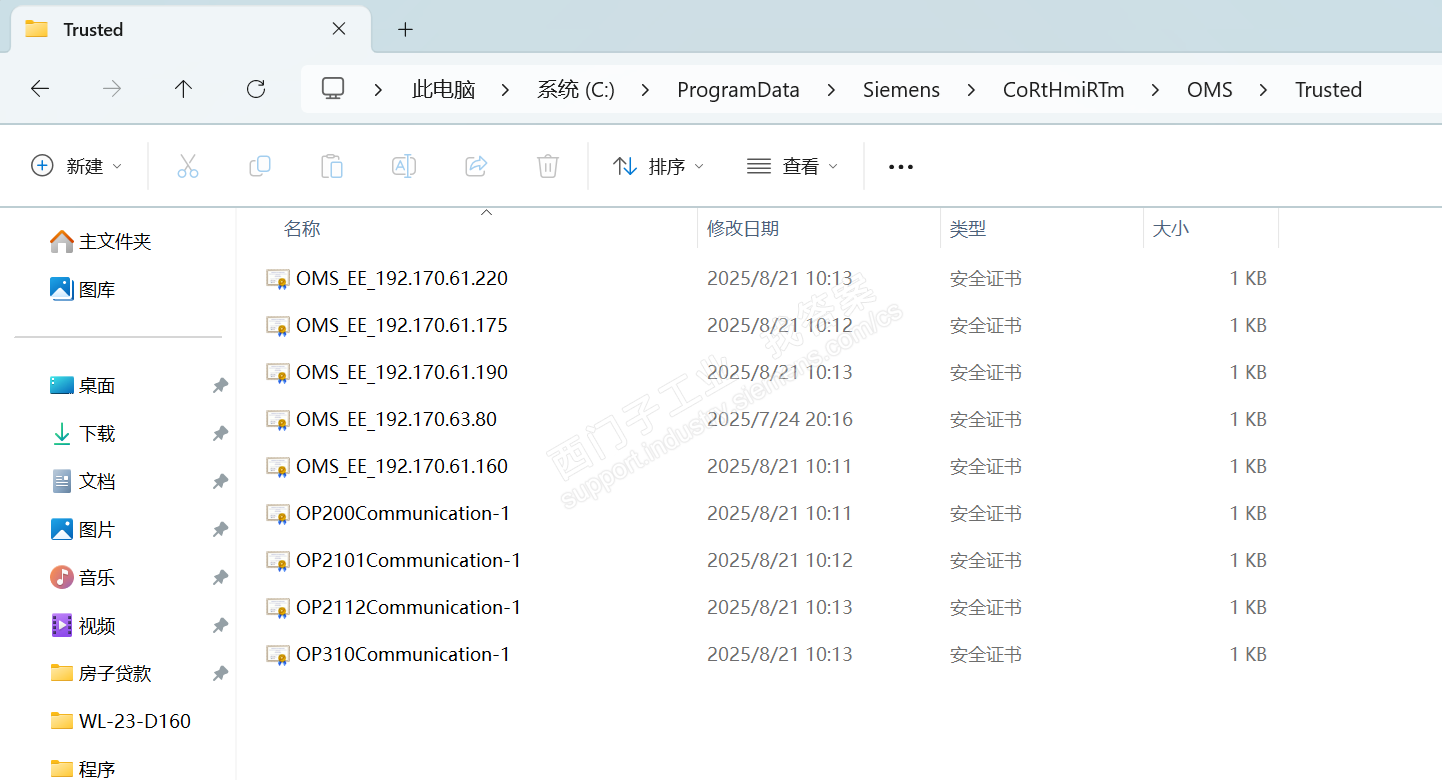Click certificate icon of OMS_EE_192.170.61.160

(x=278, y=467)
